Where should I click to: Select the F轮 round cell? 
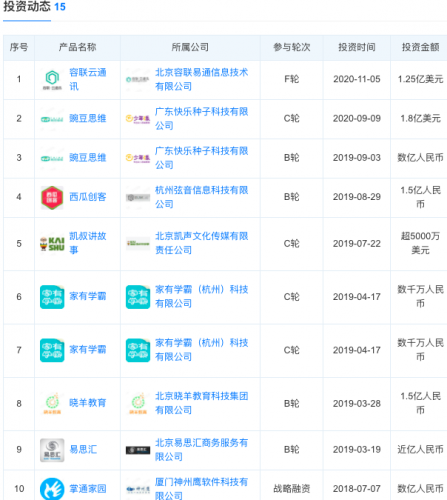point(292,79)
